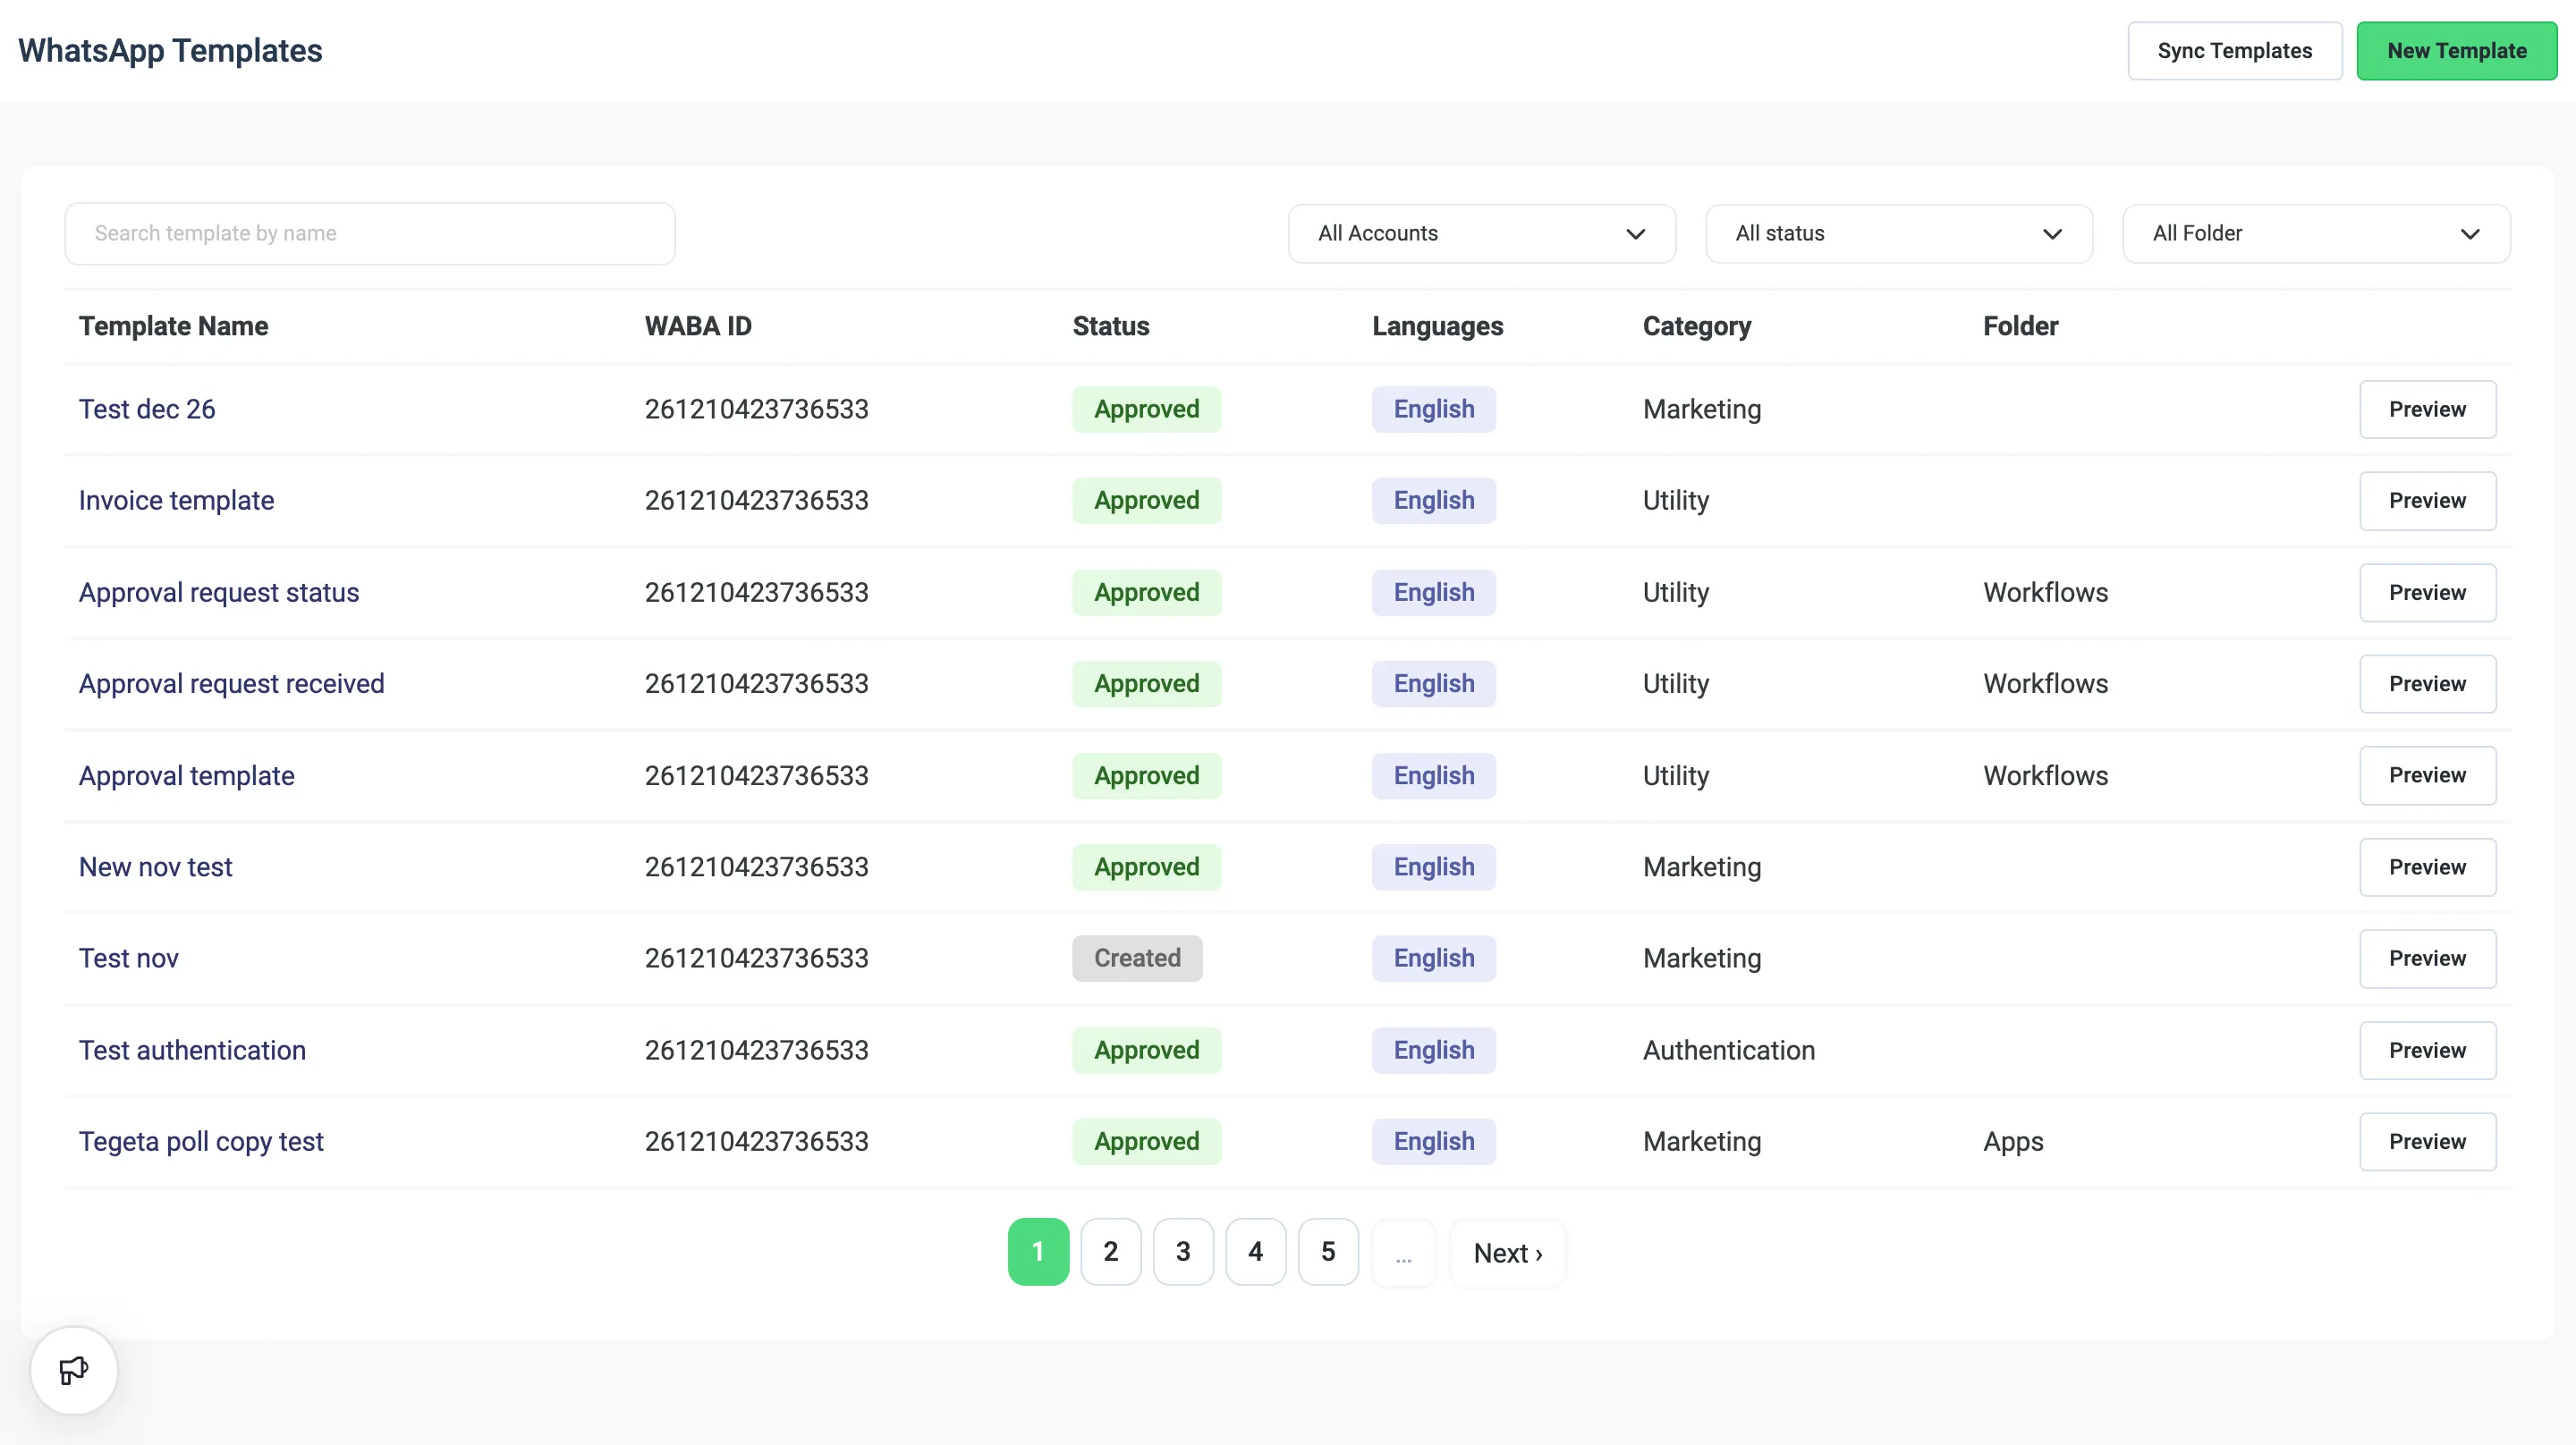Click Approved badge in Test dec 26 row

coord(1146,409)
